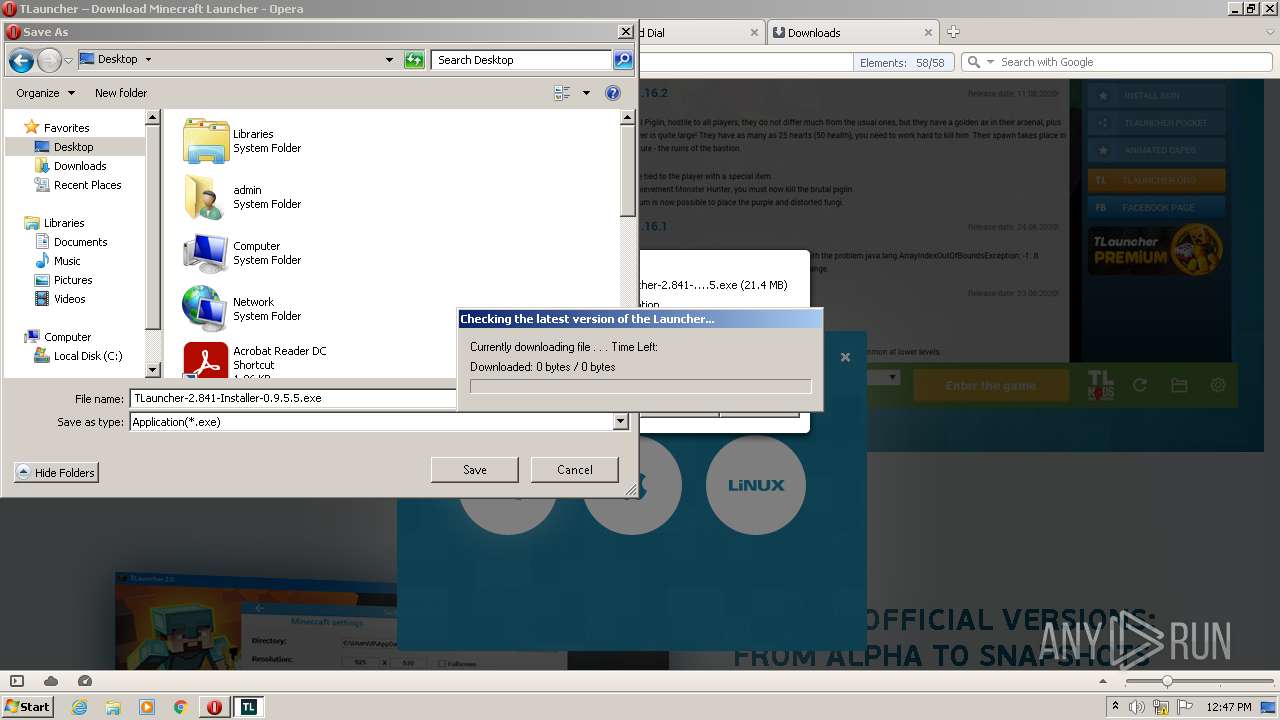Expand Save as type dropdown
Screen dimensions: 1280x720
620,422
